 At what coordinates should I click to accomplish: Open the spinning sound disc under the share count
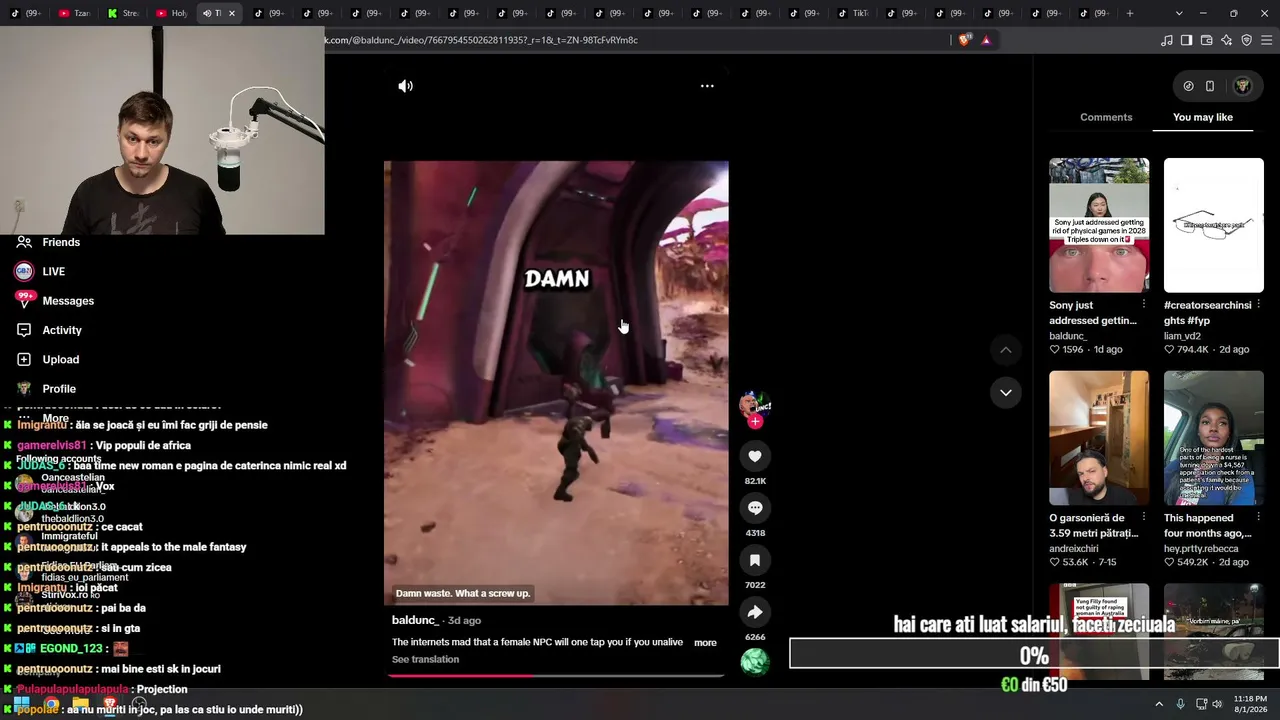coord(755,662)
